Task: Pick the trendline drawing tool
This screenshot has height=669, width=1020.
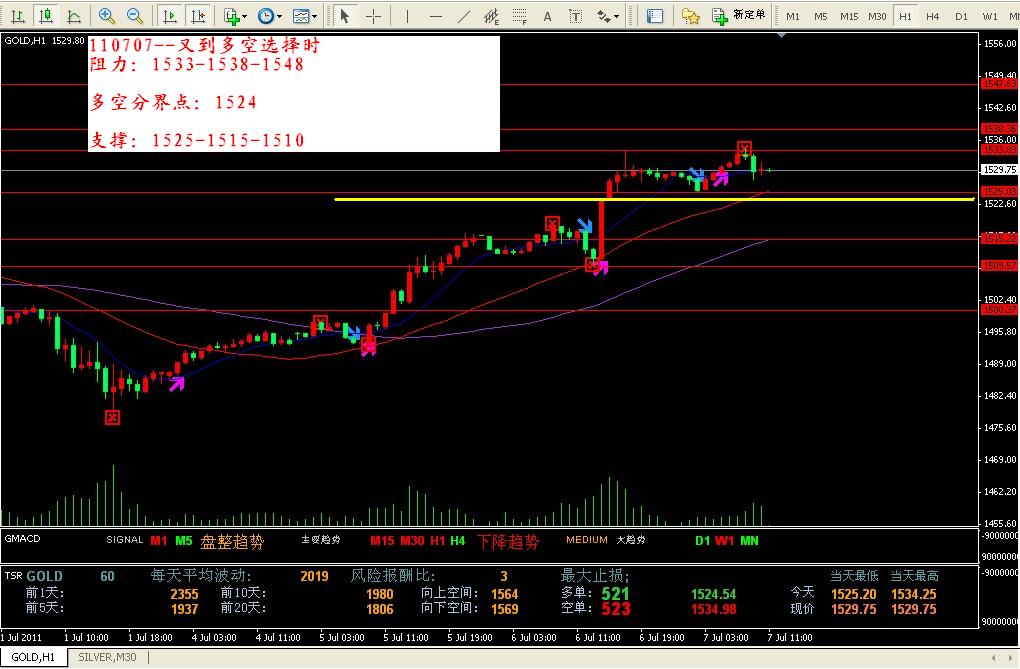Action: (463, 16)
